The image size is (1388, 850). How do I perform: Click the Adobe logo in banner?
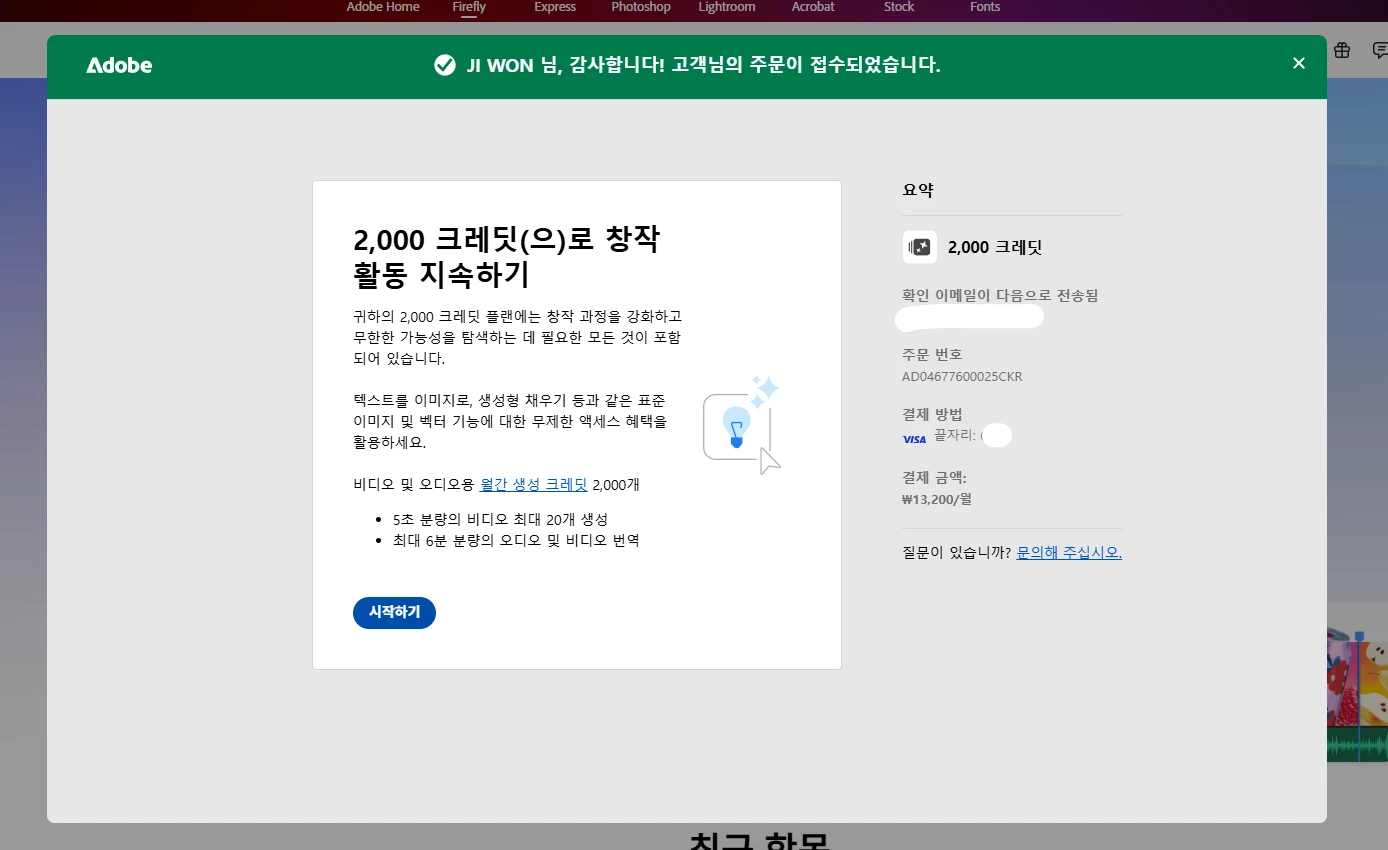click(x=119, y=66)
